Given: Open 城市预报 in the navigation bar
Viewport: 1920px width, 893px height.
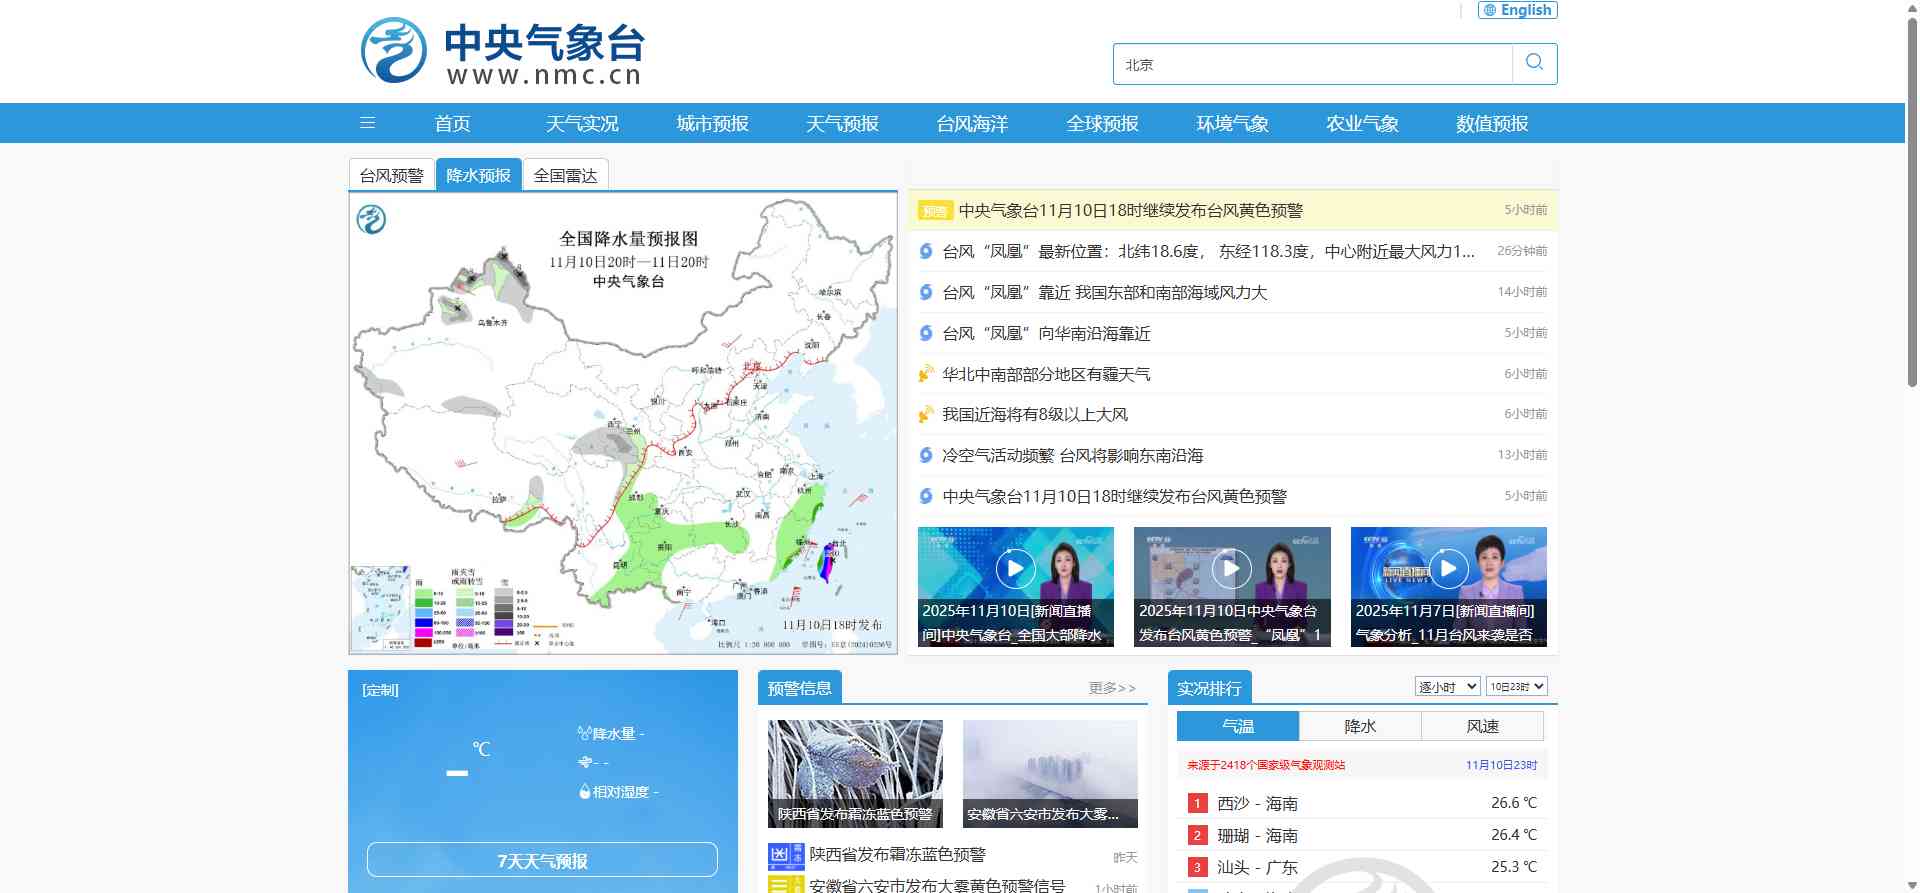Looking at the screenshot, I should pyautogui.click(x=712, y=123).
